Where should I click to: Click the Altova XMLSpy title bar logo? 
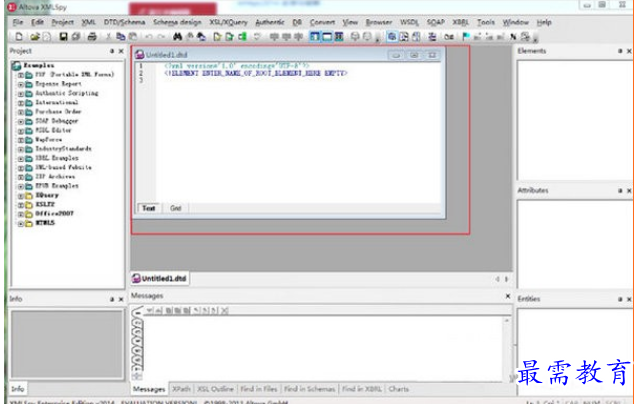click(x=12, y=7)
